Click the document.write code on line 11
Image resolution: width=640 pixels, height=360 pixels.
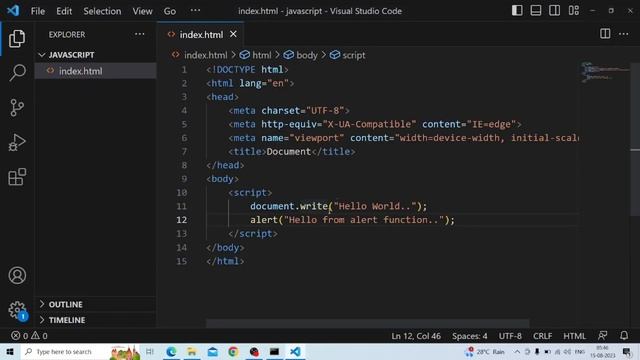click(338, 206)
